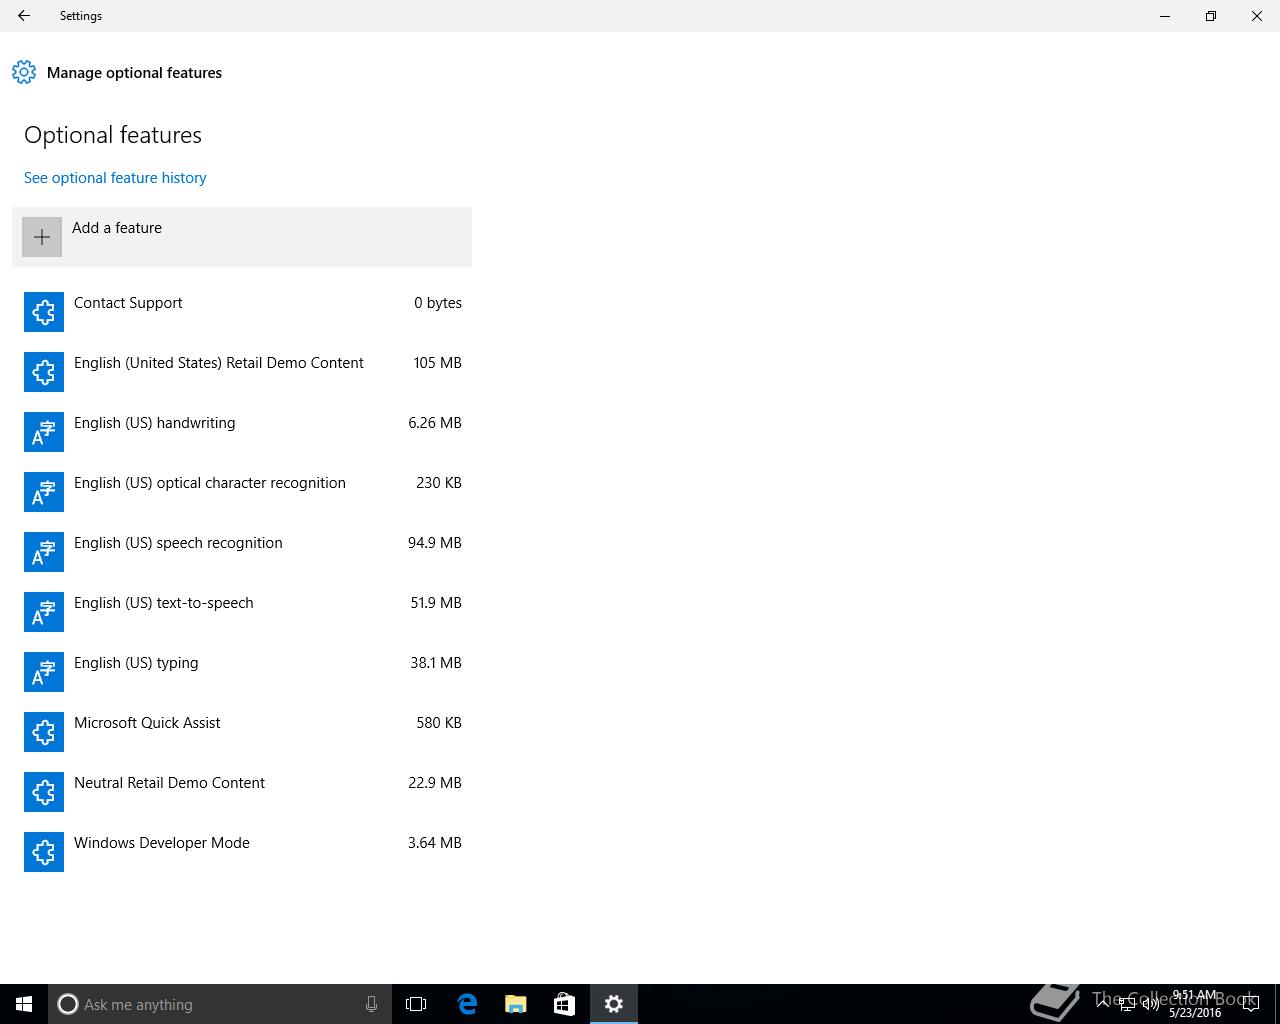Click the English (United States) Retail Demo Content icon
This screenshot has width=1280, height=1024.
pos(44,372)
